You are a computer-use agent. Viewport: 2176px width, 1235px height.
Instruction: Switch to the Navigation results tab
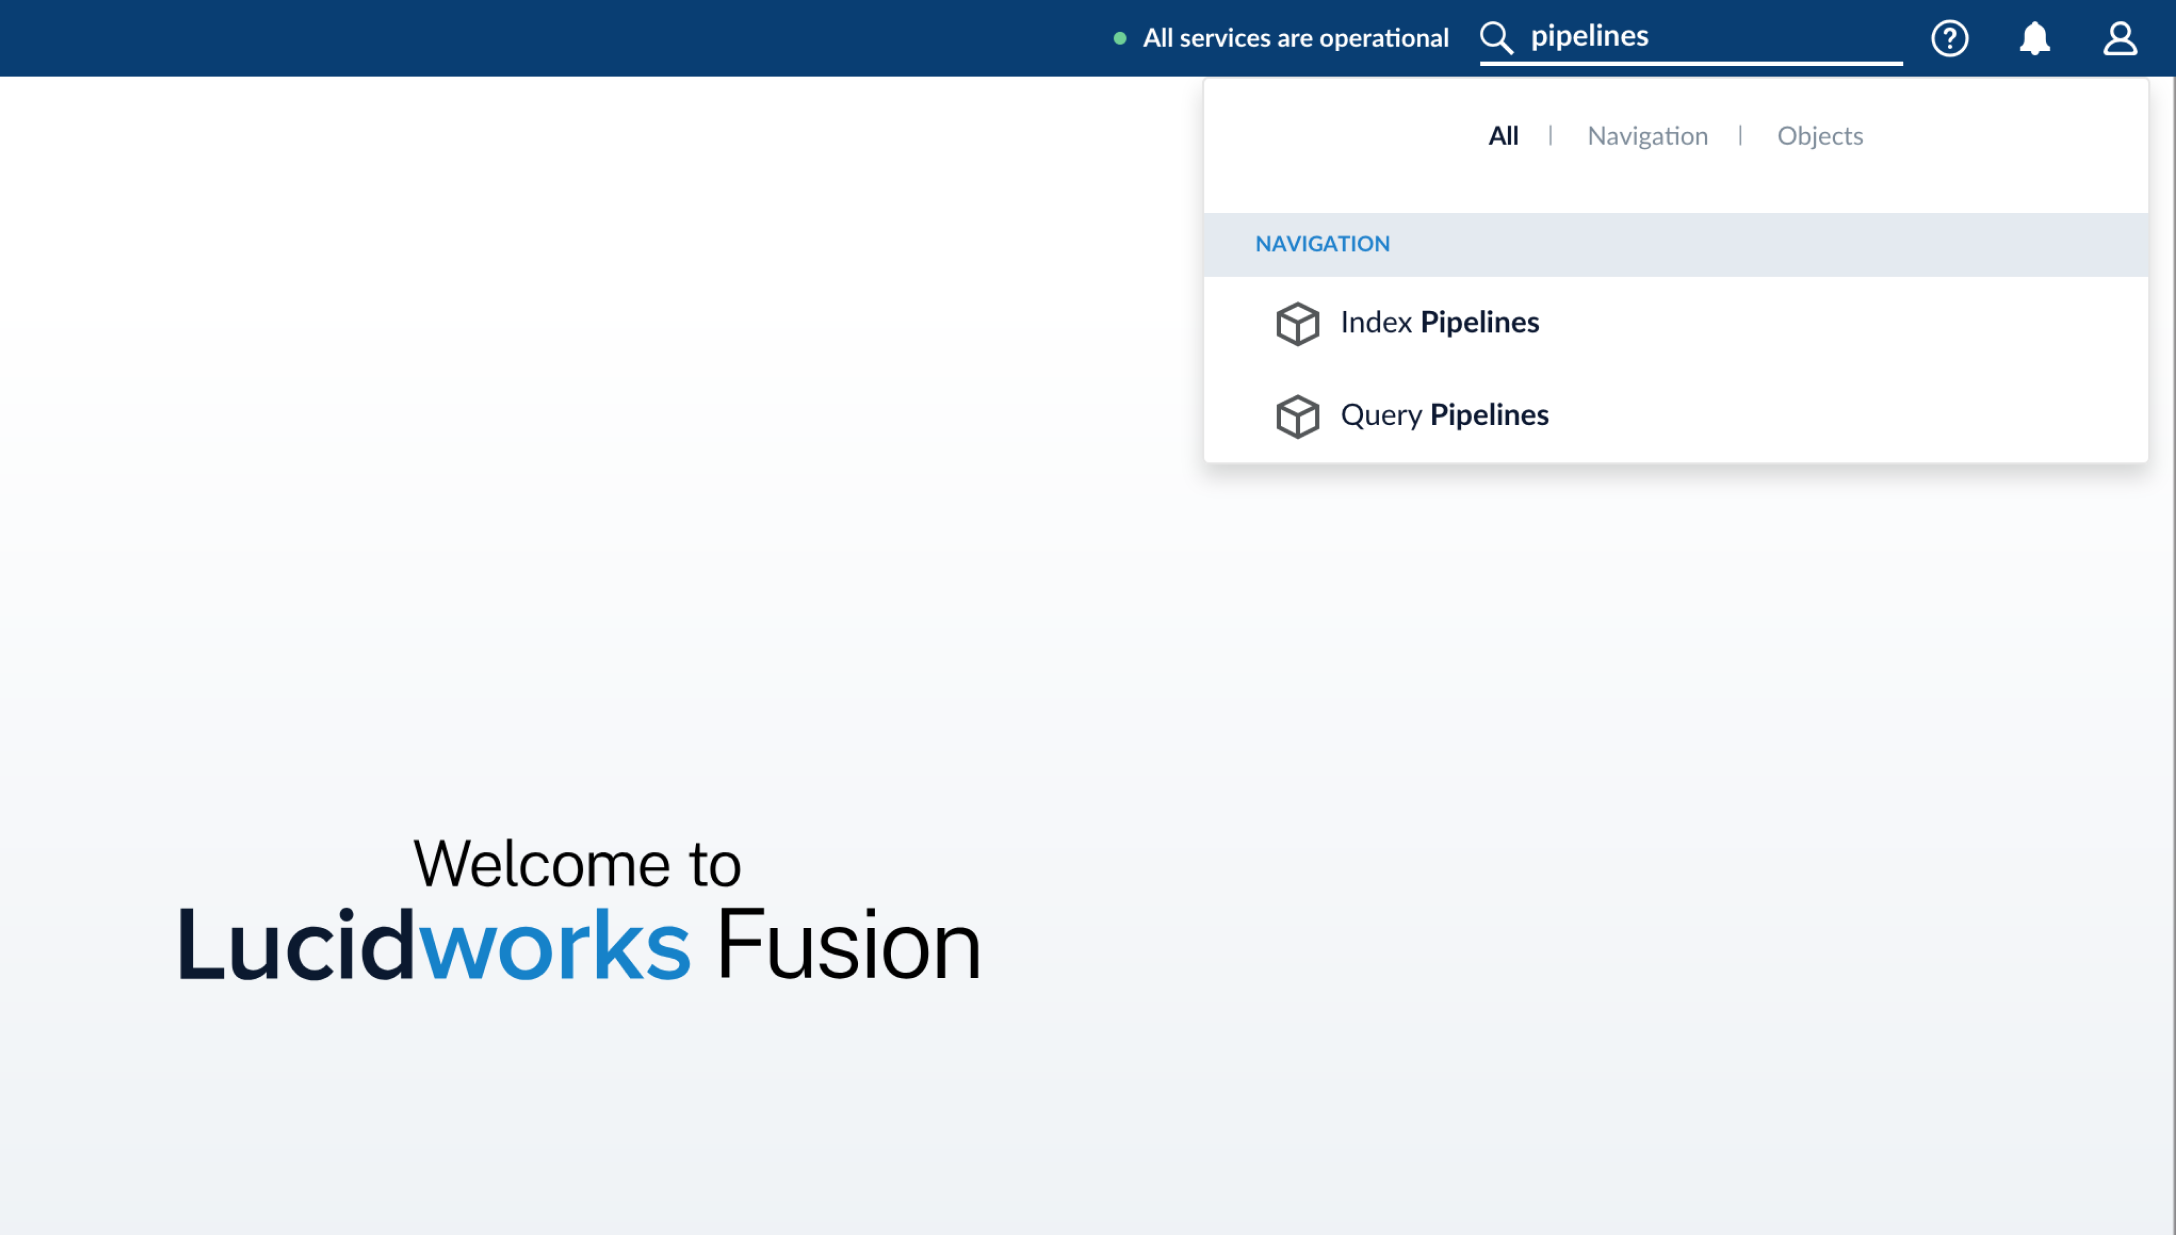pos(1648,136)
